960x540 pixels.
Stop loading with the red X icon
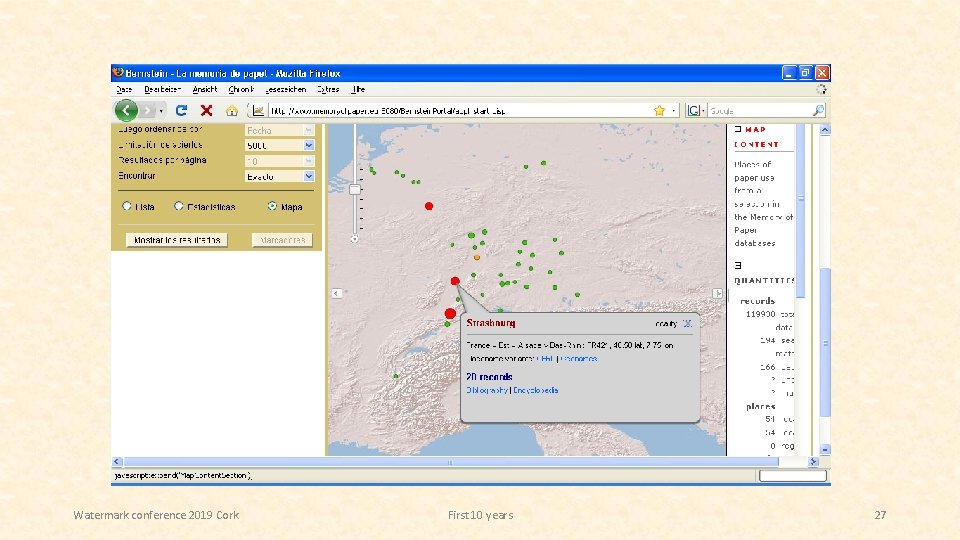206,110
